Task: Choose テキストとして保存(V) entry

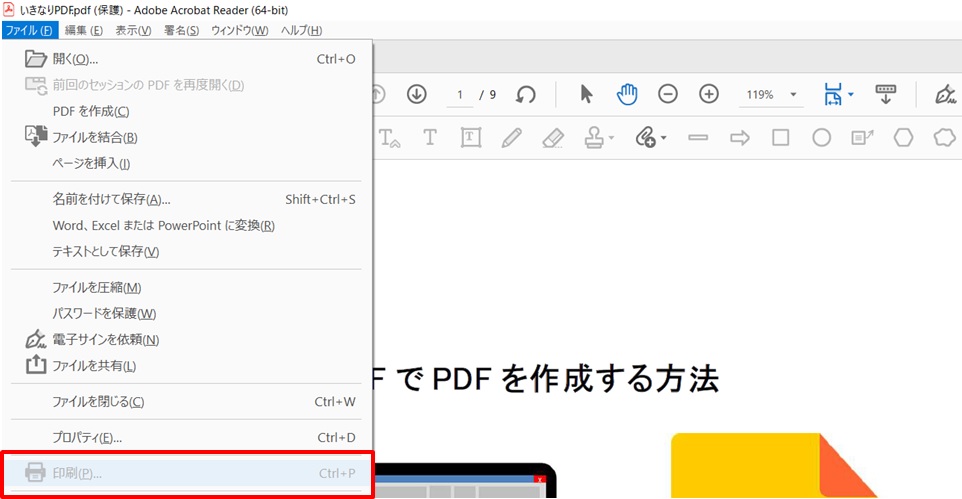Action: 185,251
